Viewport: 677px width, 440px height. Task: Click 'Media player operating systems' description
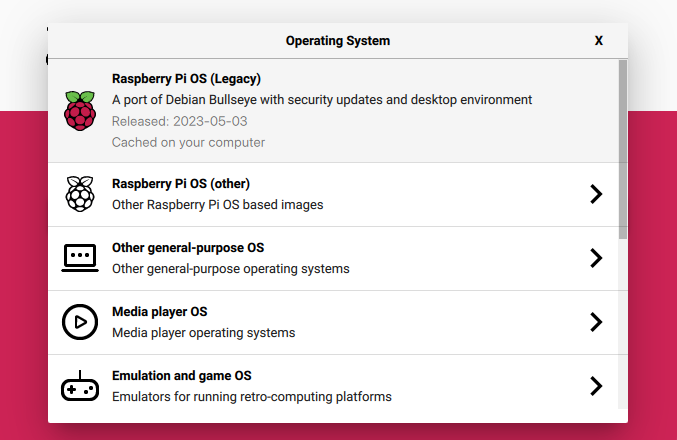204,333
